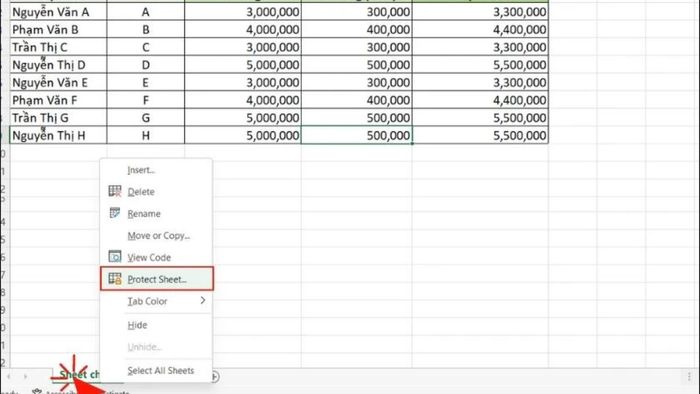700x394 pixels.
Task: Click the View Code icon
Action: [x=115, y=257]
